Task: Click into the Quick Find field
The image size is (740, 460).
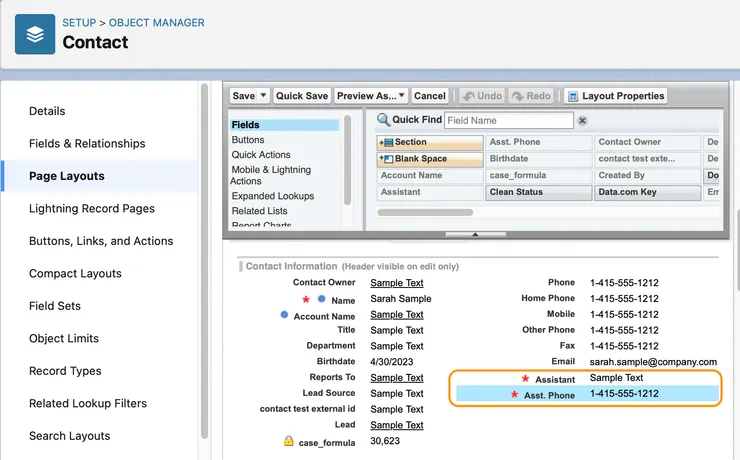Action: coord(508,120)
